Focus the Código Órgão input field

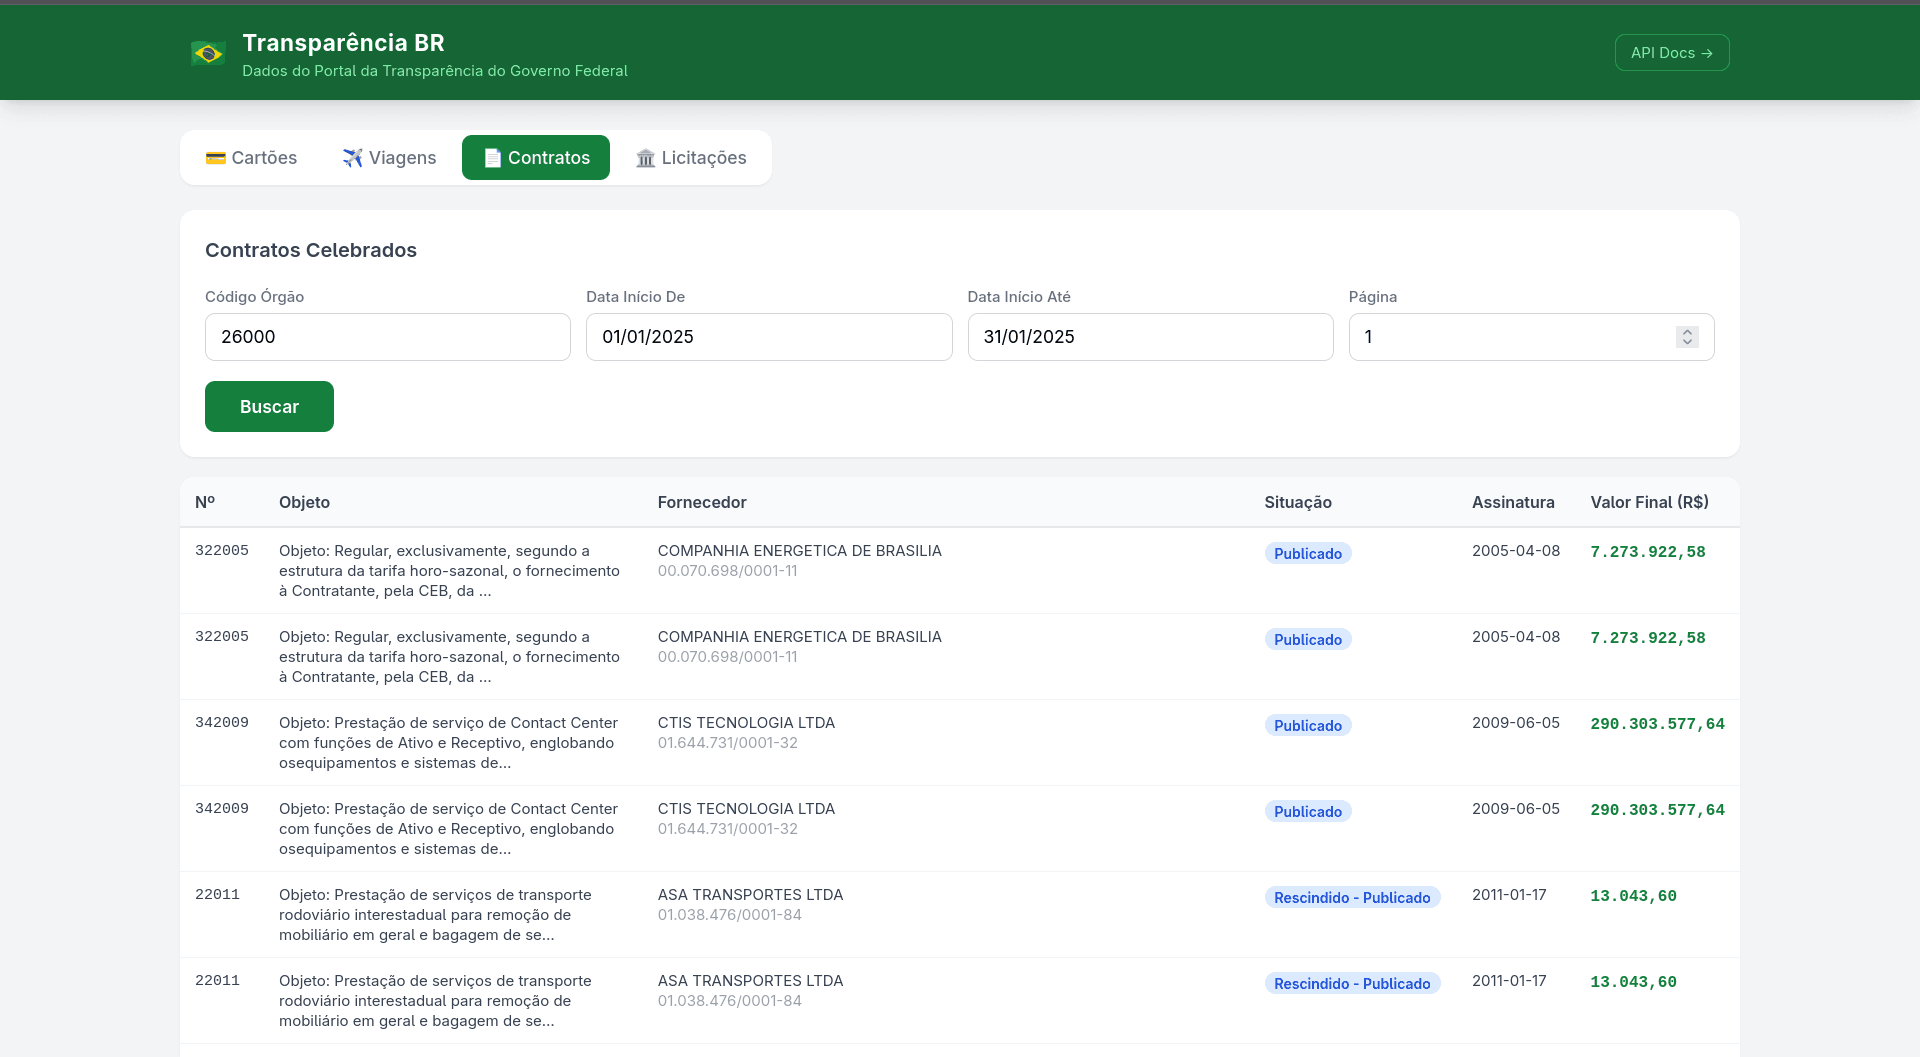click(388, 337)
